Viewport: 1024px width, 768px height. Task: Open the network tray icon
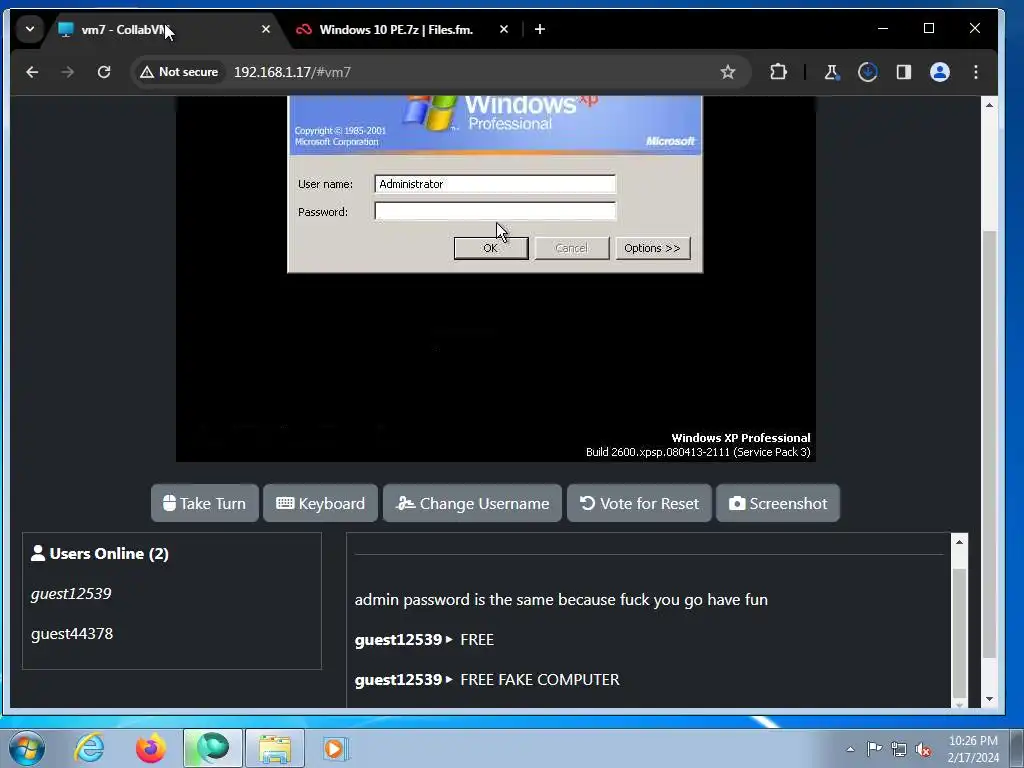(x=899, y=749)
